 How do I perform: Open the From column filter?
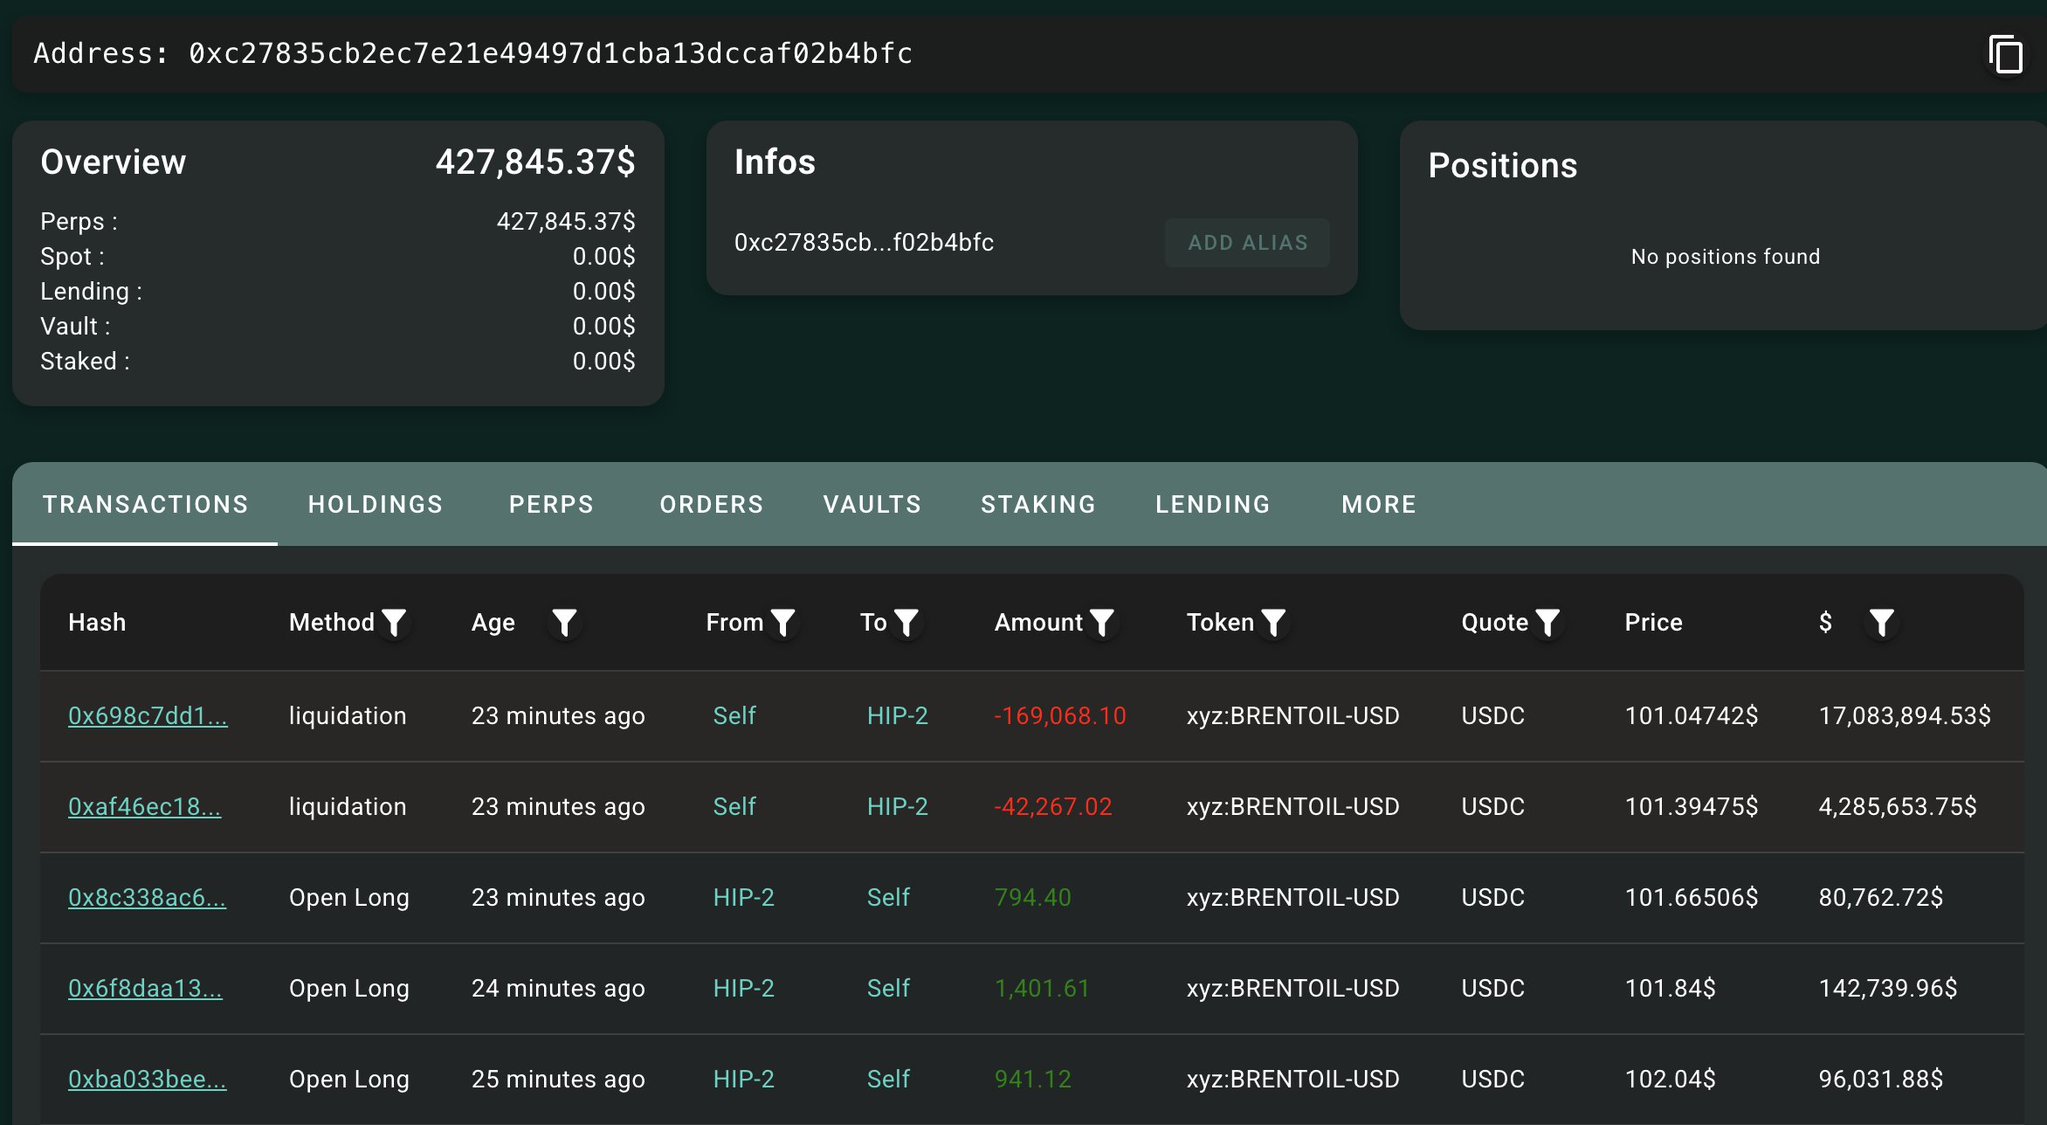783,623
